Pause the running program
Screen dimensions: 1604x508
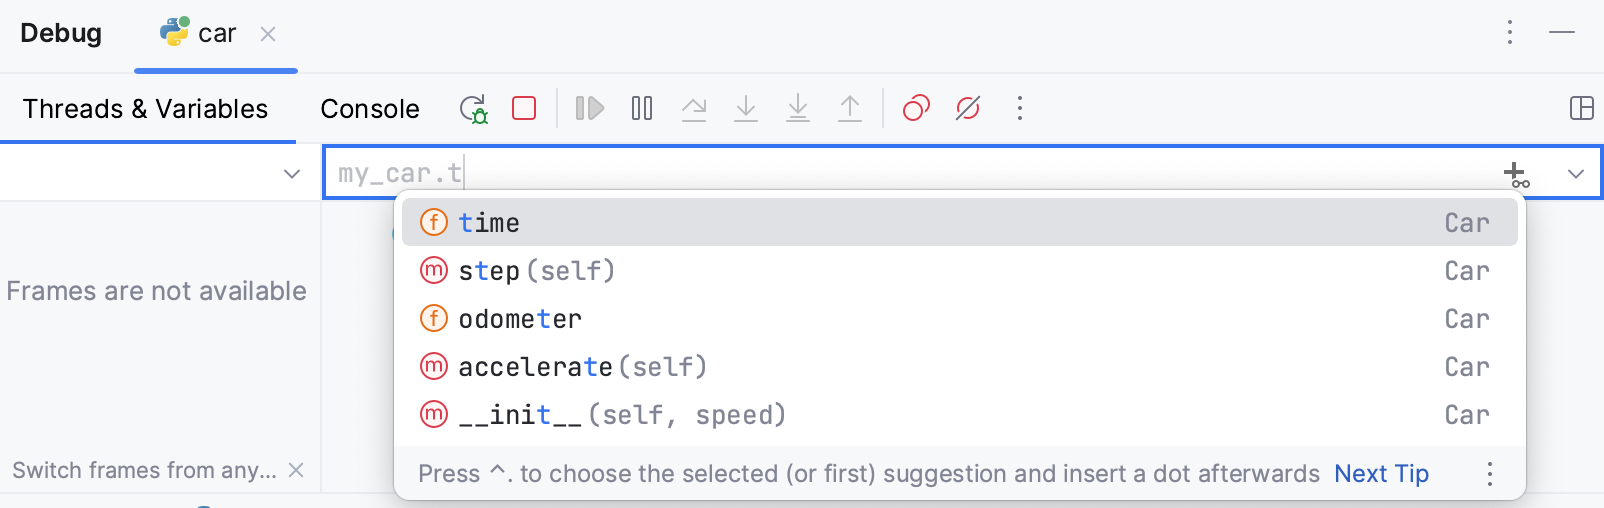tap(642, 108)
